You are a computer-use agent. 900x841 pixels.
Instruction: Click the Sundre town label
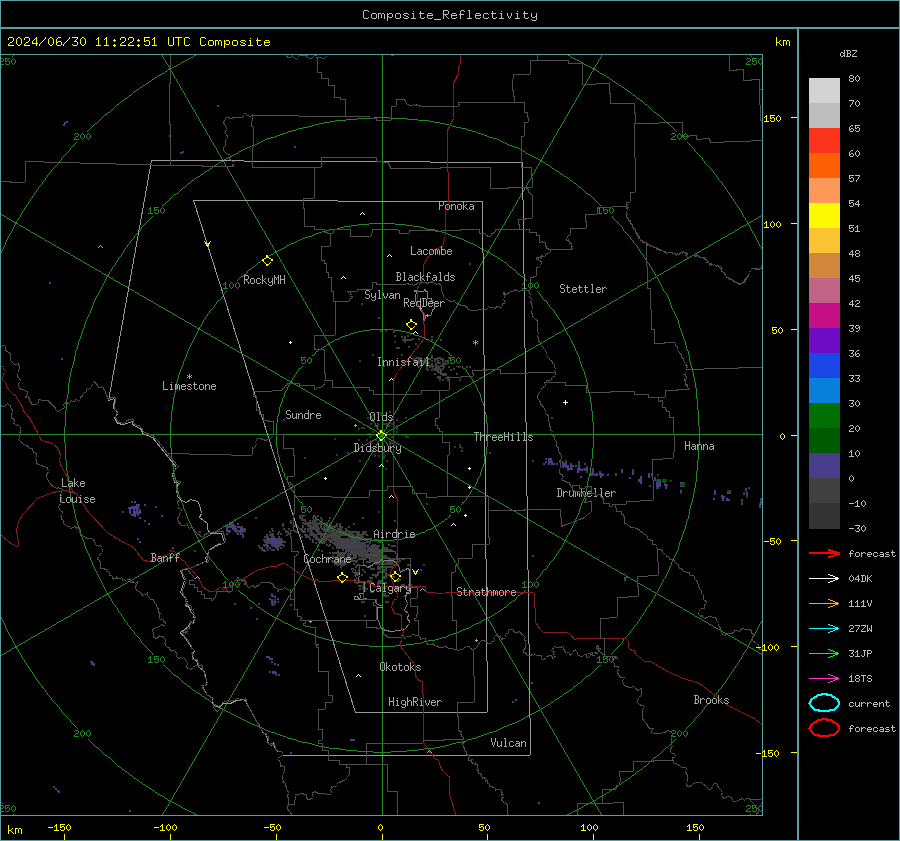(303, 415)
